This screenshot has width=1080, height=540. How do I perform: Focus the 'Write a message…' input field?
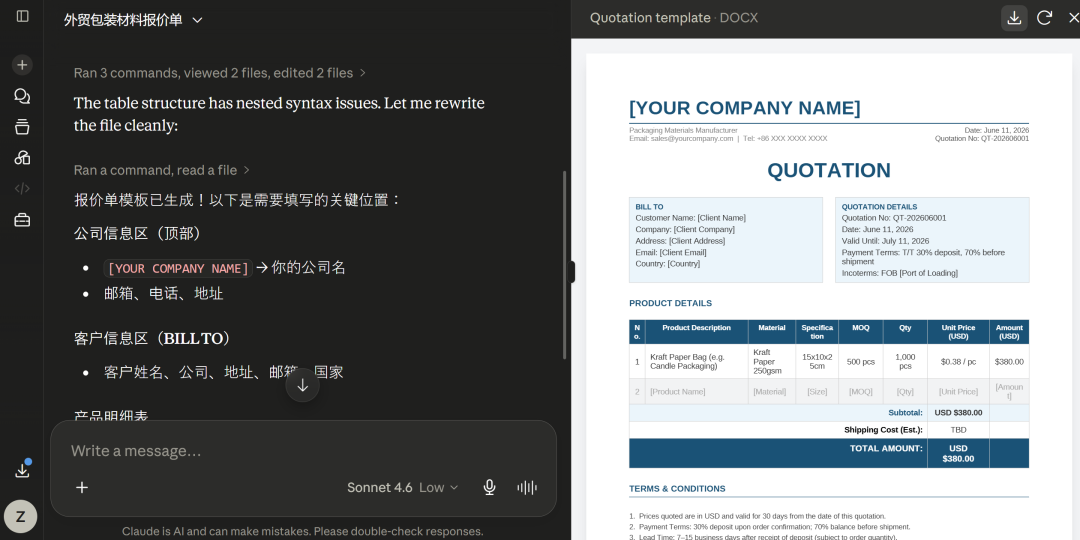(x=303, y=451)
